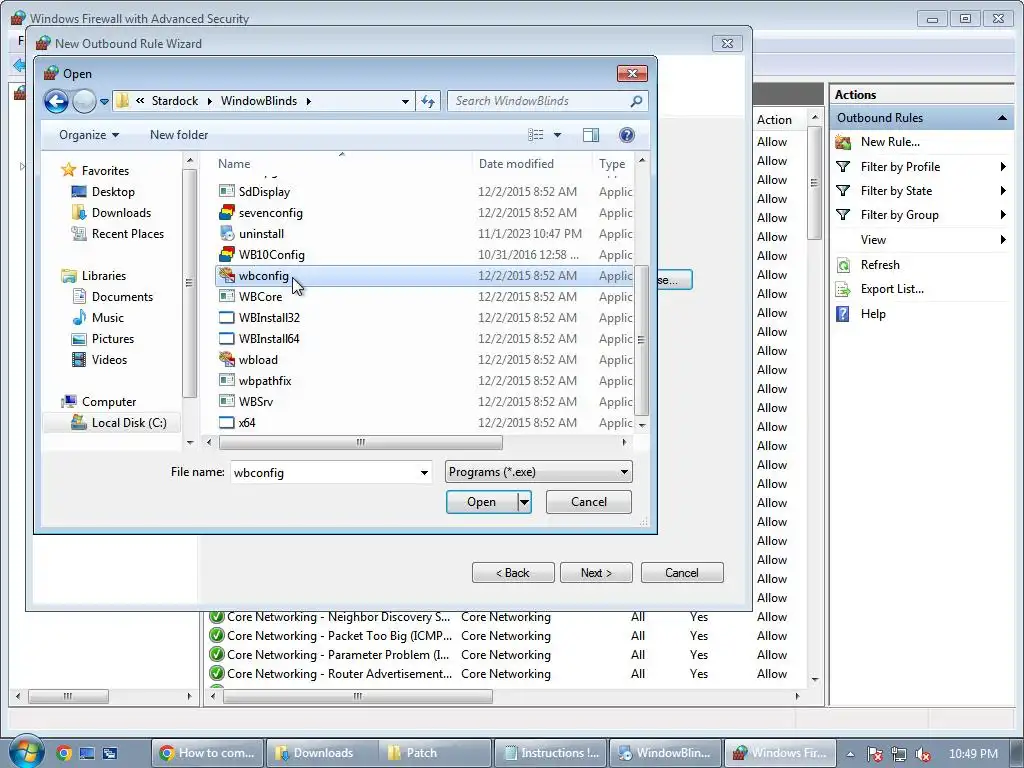Open the Programs (*.exe) file type dropdown
Image resolution: width=1024 pixels, height=768 pixels.
[538, 472]
